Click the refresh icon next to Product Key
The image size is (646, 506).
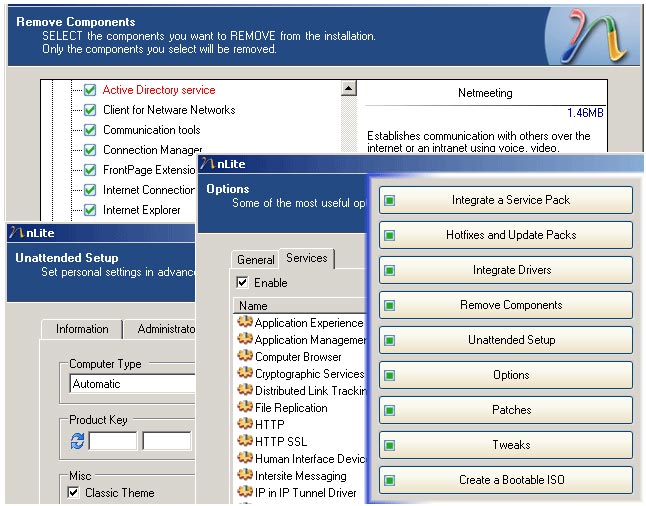77,441
